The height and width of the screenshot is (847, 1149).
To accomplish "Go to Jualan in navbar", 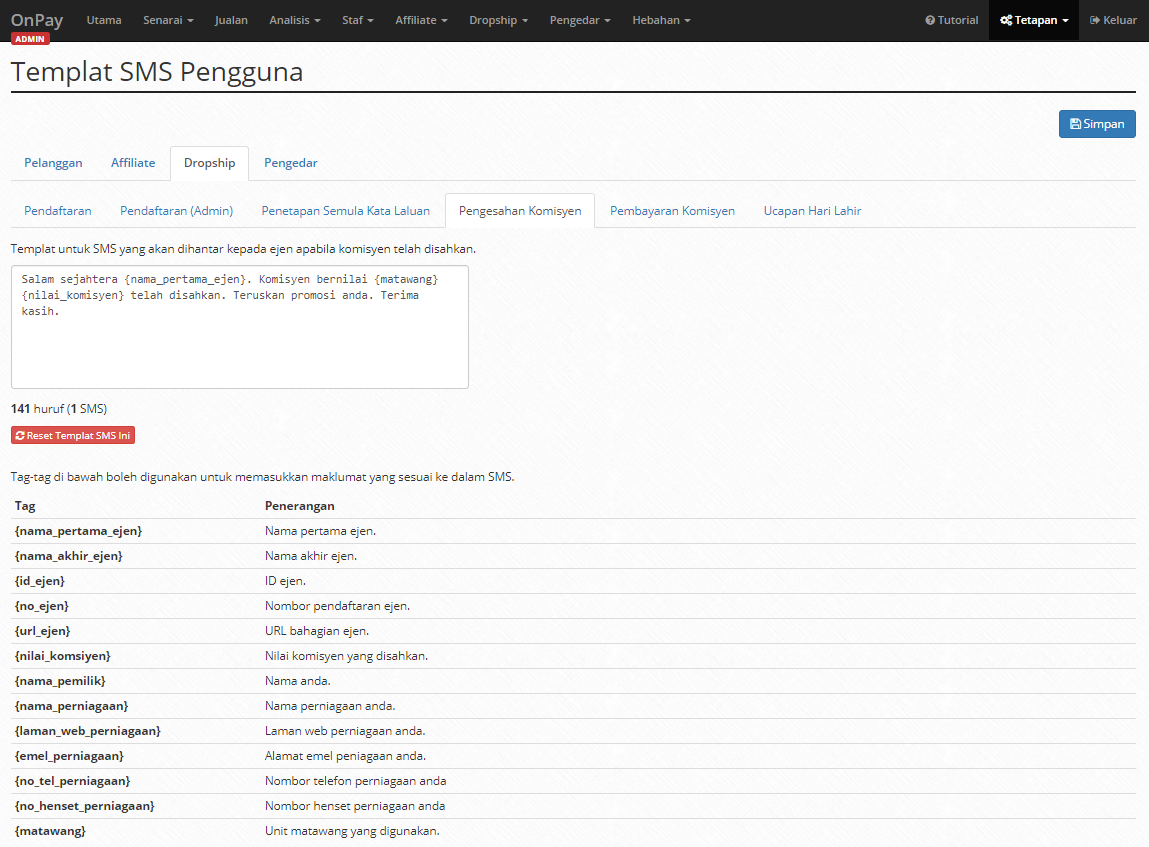I will coord(231,21).
